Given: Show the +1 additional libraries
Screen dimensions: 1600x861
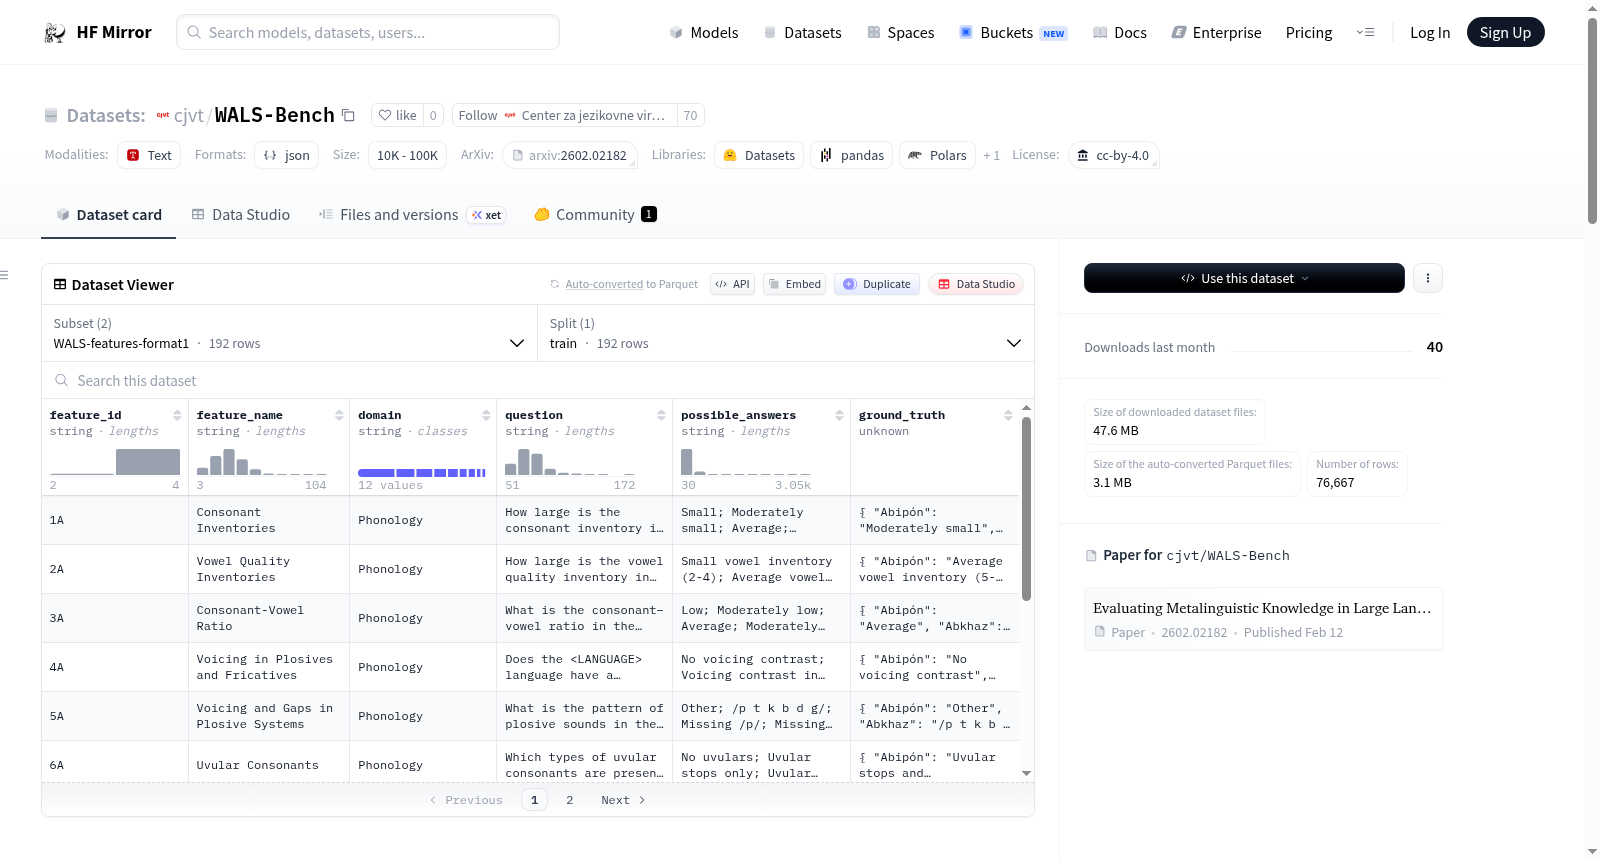Looking at the screenshot, I should (x=991, y=155).
